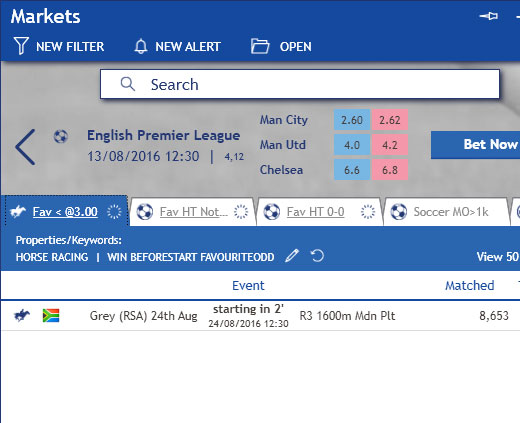
Task: Click the South Africa flag icon
Action: click(51, 315)
